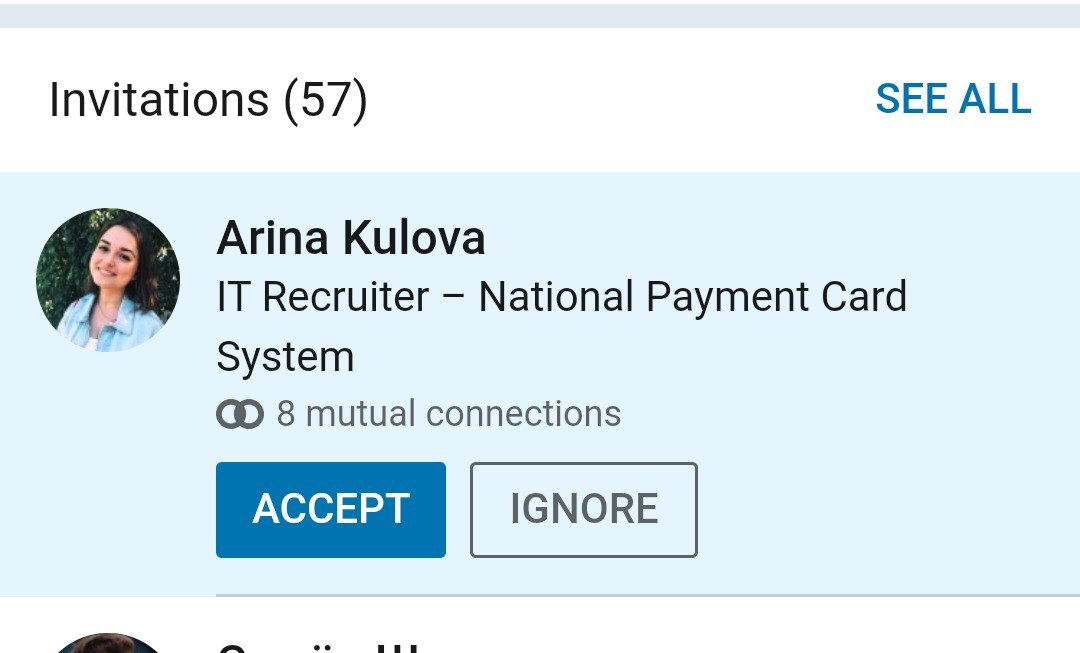Tap National Payment Card text in headline
1080x653 pixels.
(x=692, y=298)
